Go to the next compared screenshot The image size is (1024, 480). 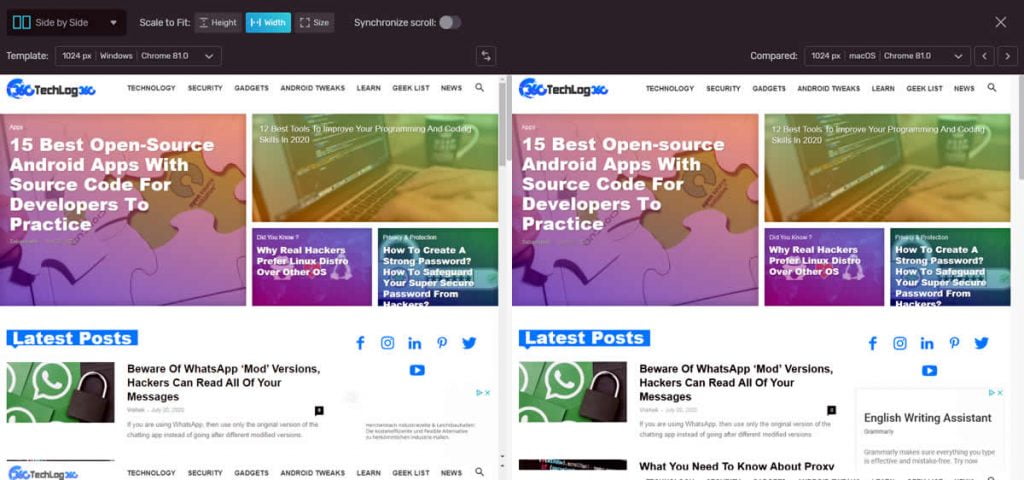coord(1008,56)
